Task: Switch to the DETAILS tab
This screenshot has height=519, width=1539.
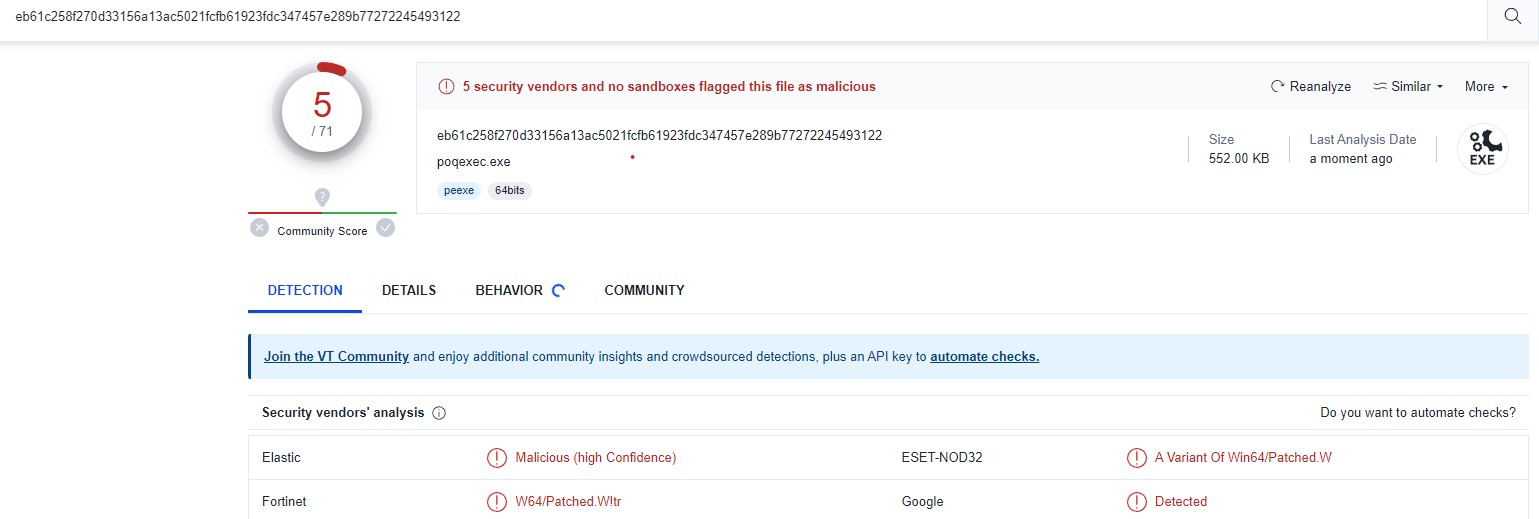Action: (x=409, y=291)
